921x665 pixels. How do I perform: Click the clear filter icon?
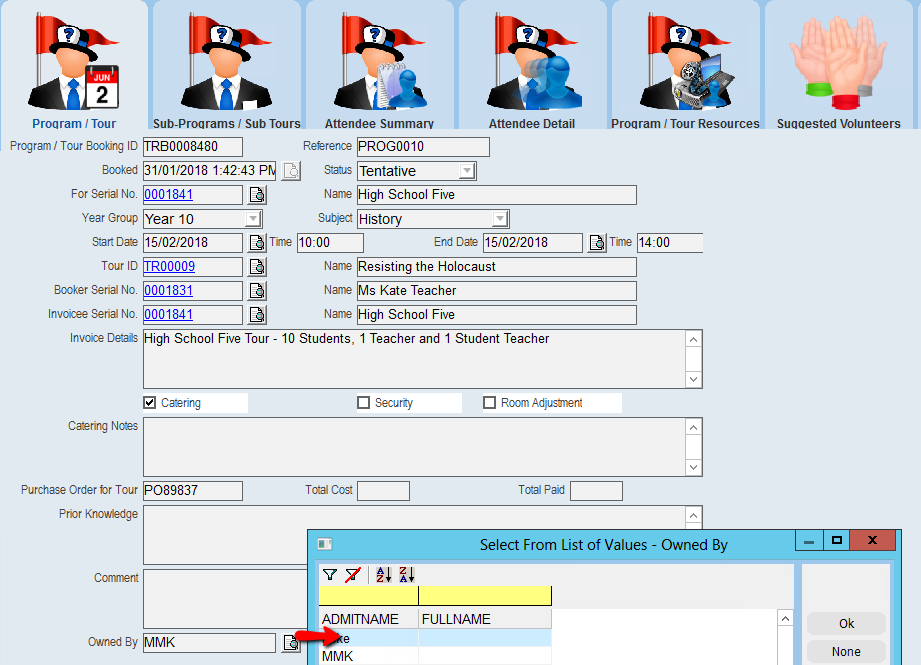pyautogui.click(x=352, y=575)
